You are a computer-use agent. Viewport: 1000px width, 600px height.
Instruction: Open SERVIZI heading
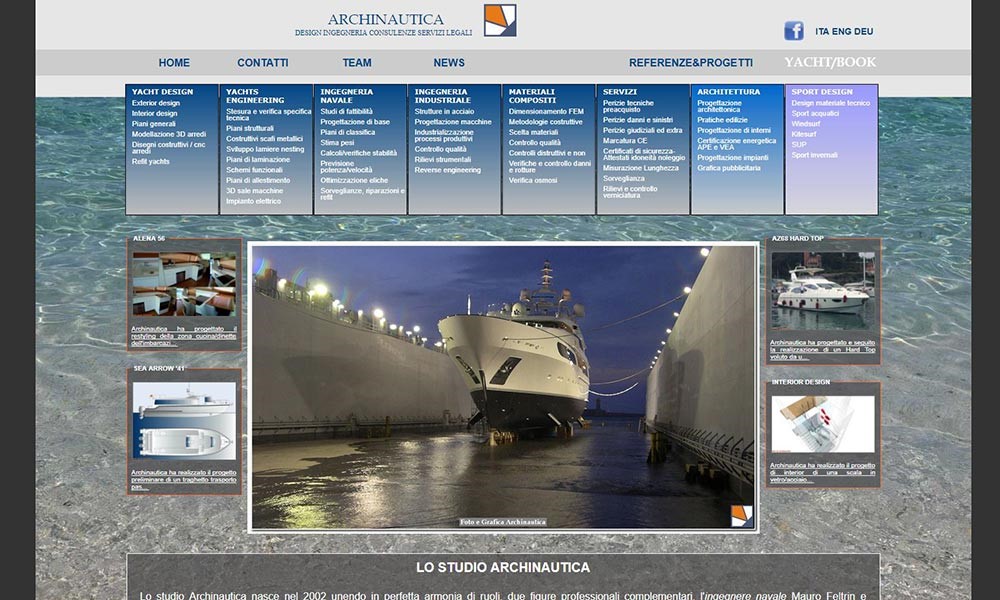[620, 92]
